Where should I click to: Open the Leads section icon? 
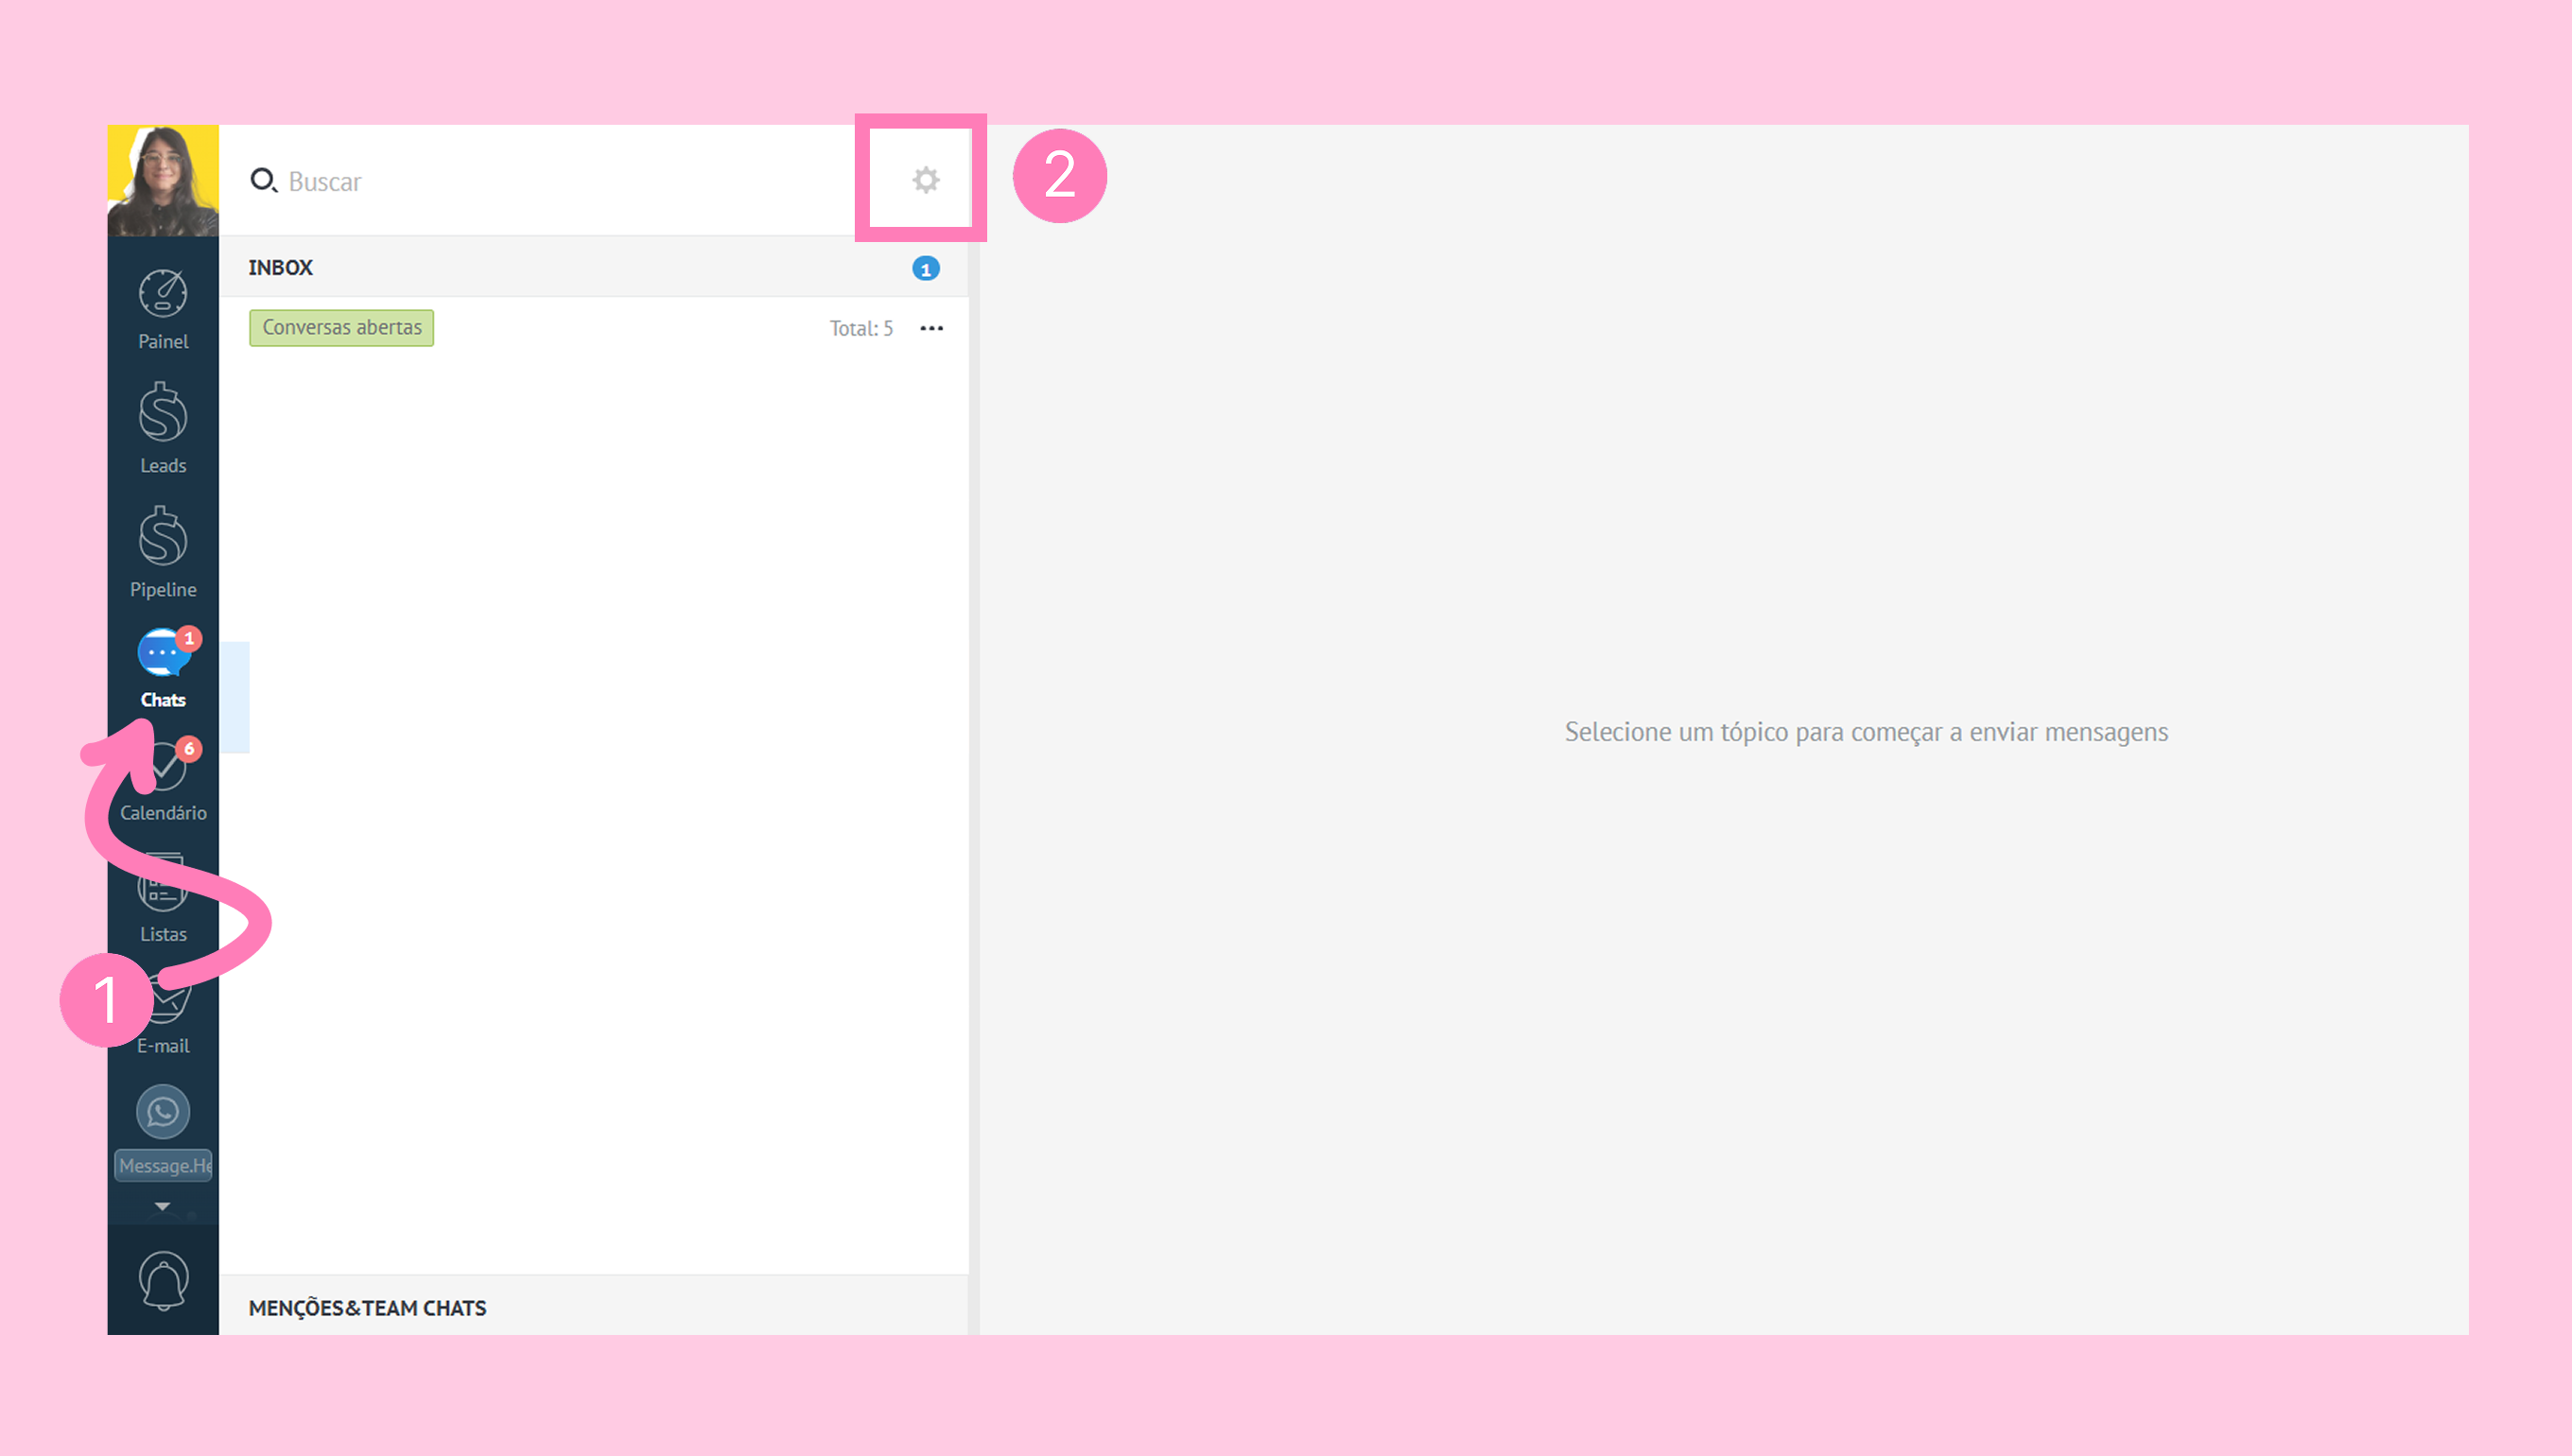tap(163, 414)
